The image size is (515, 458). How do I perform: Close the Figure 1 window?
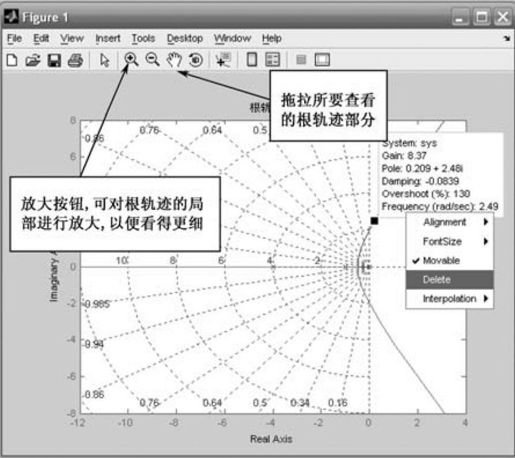tap(503, 17)
